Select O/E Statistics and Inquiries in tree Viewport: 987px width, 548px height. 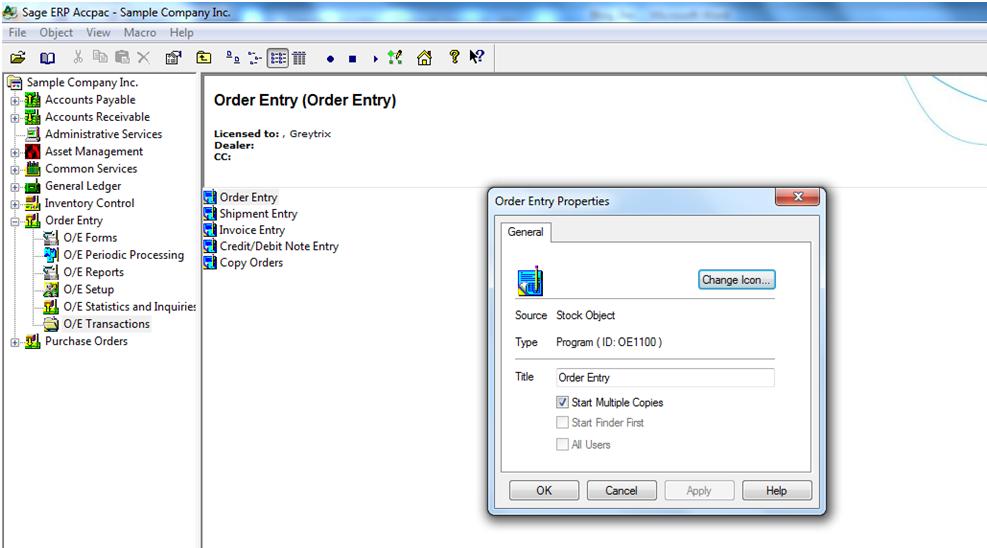click(130, 306)
